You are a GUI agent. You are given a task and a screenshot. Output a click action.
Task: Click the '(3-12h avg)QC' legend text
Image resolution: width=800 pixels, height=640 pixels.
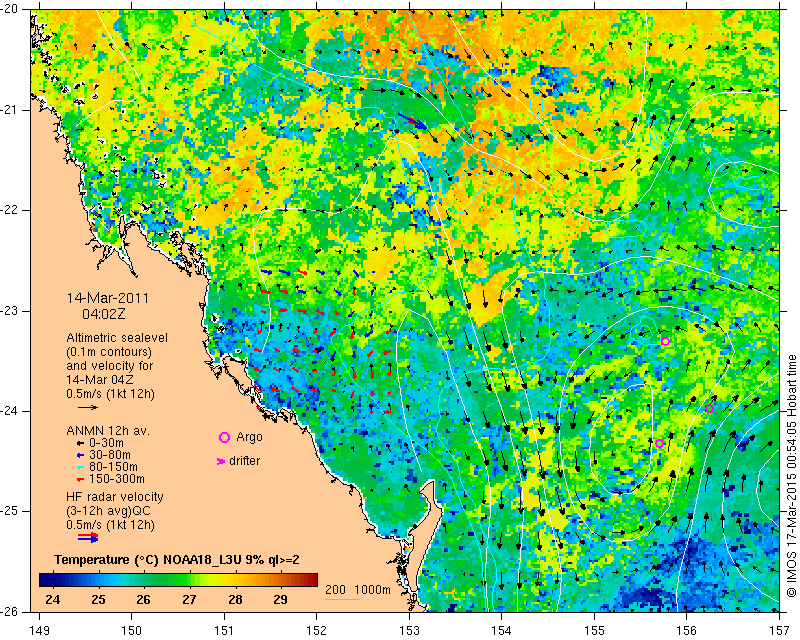click(108, 510)
